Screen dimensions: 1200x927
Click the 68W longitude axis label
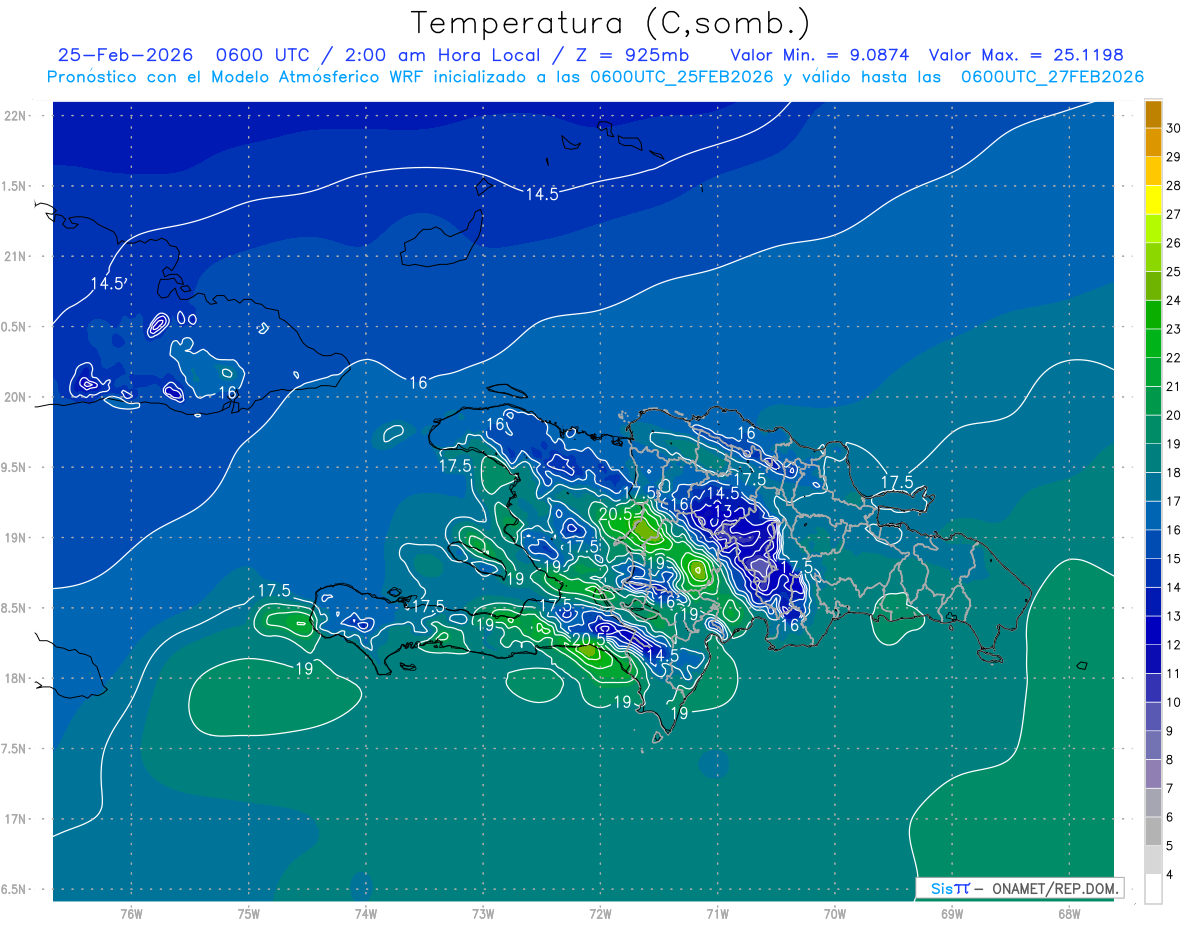tap(1068, 913)
